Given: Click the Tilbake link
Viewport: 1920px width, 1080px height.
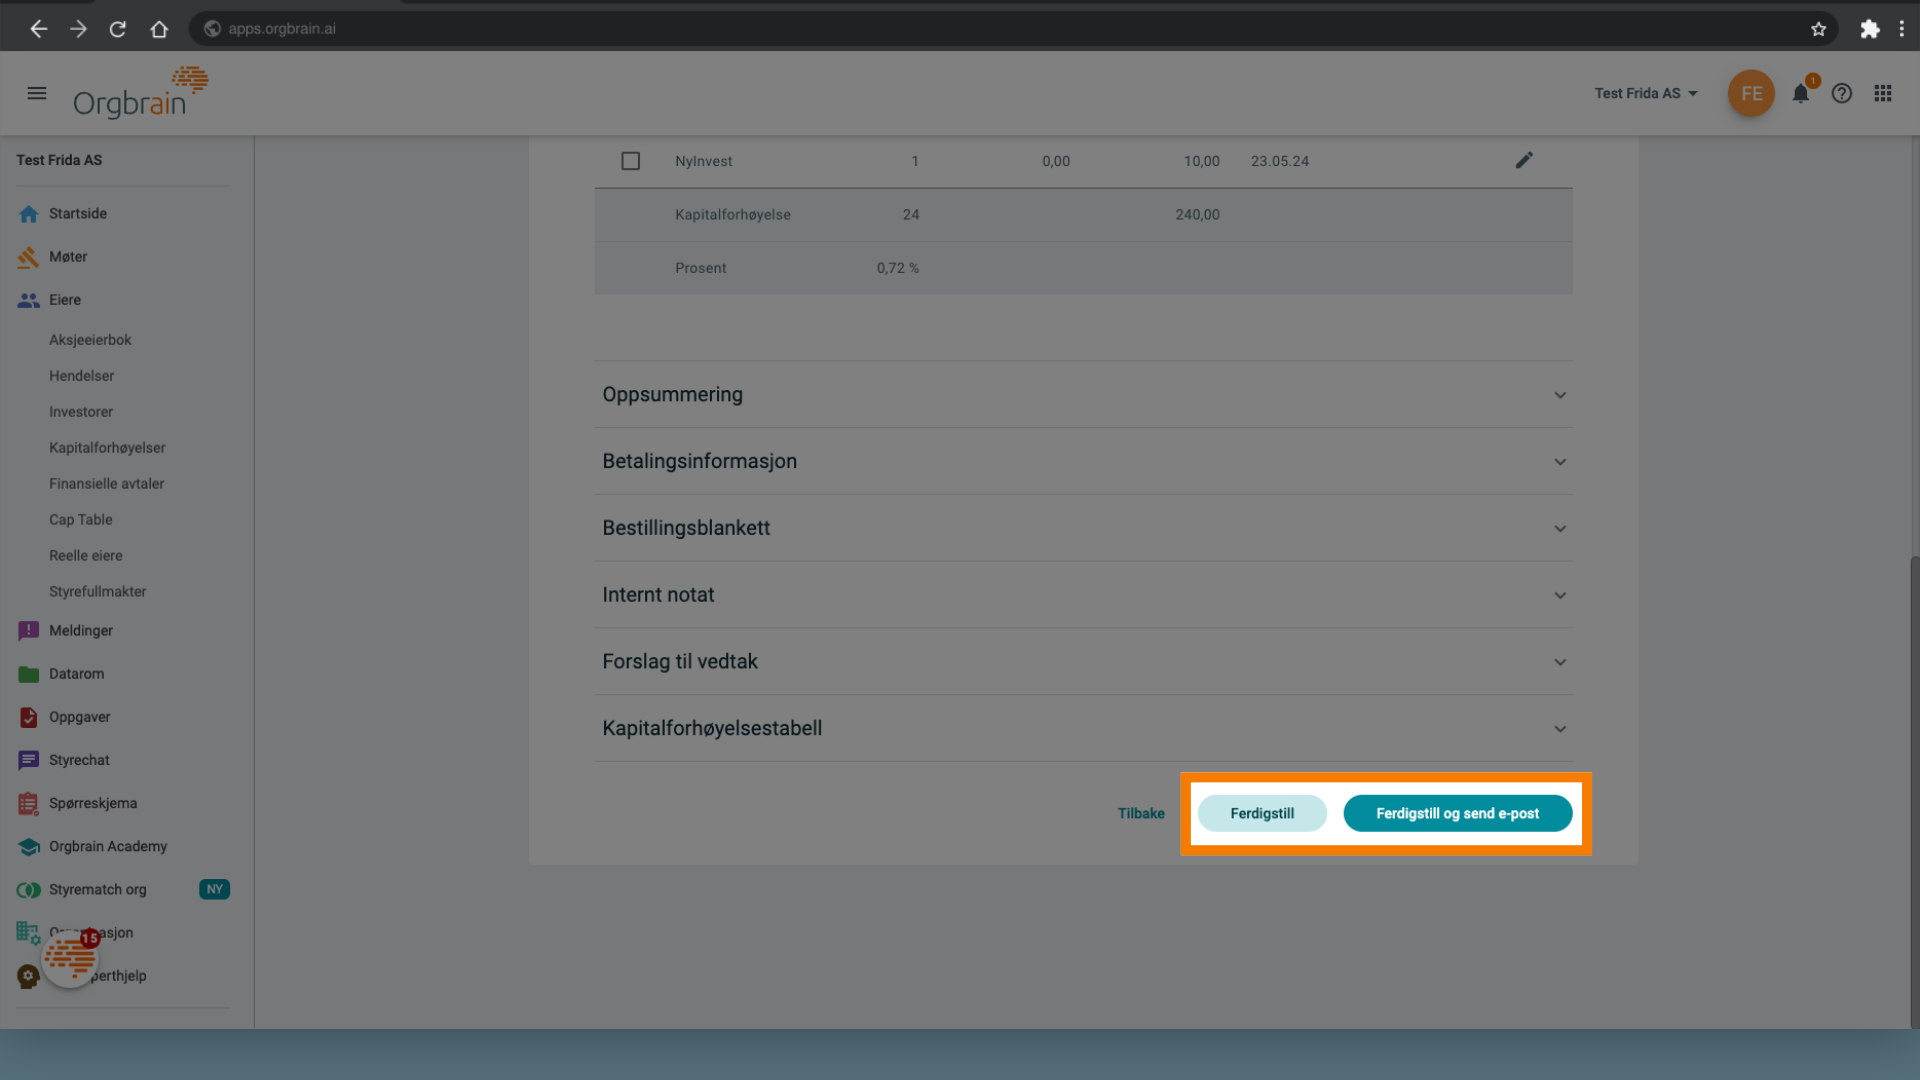Looking at the screenshot, I should point(1141,813).
